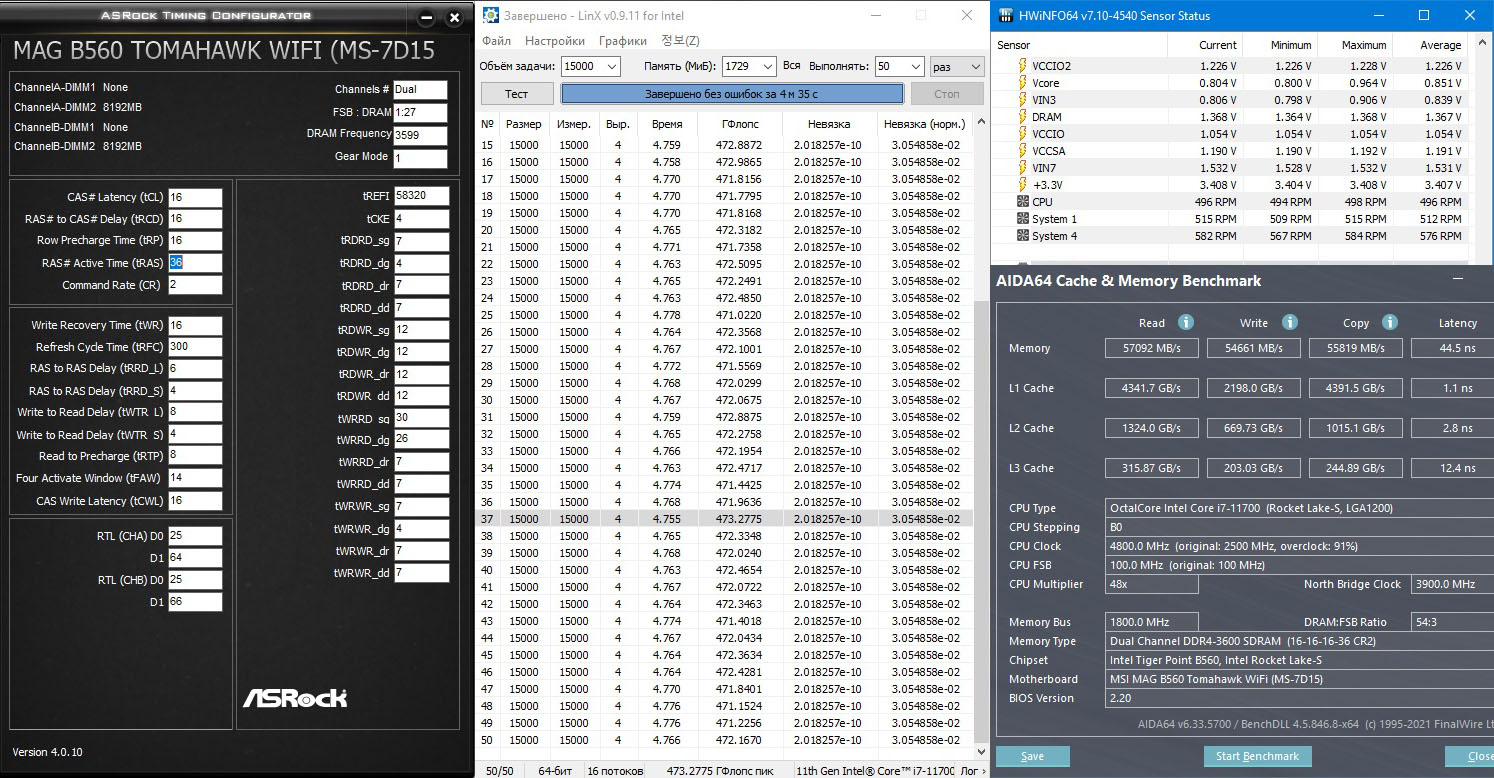Viewport: 1494px width, 778px height.
Task: Click the Время column header in LinX
Action: pyautogui.click(x=667, y=124)
